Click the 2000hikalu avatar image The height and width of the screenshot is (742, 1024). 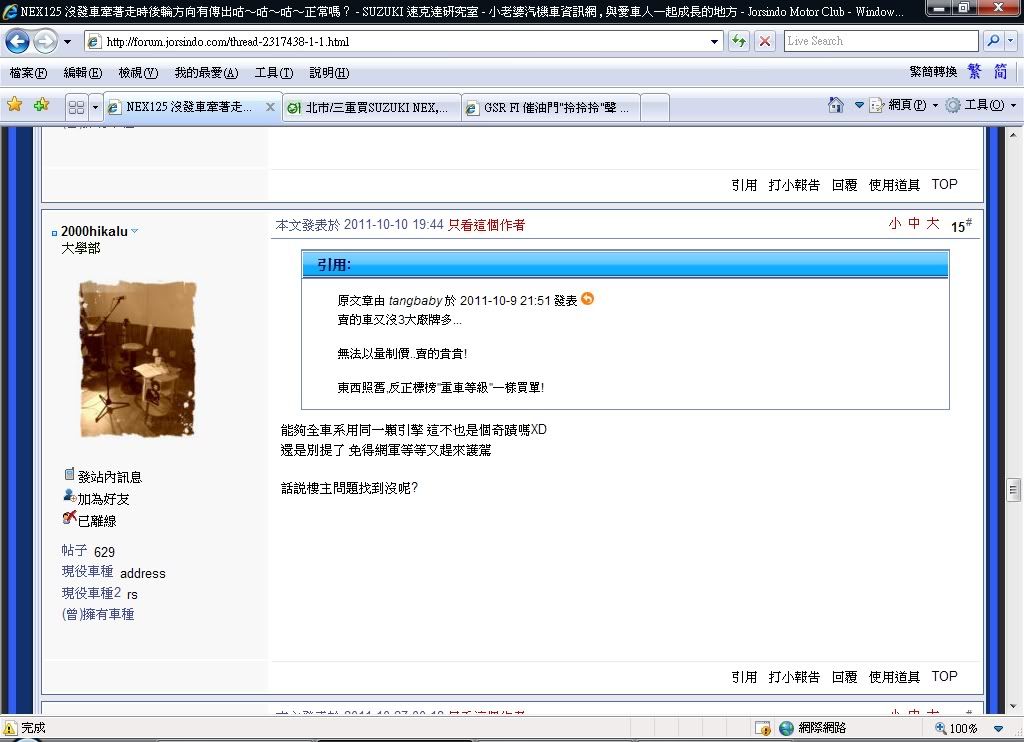coord(137,359)
